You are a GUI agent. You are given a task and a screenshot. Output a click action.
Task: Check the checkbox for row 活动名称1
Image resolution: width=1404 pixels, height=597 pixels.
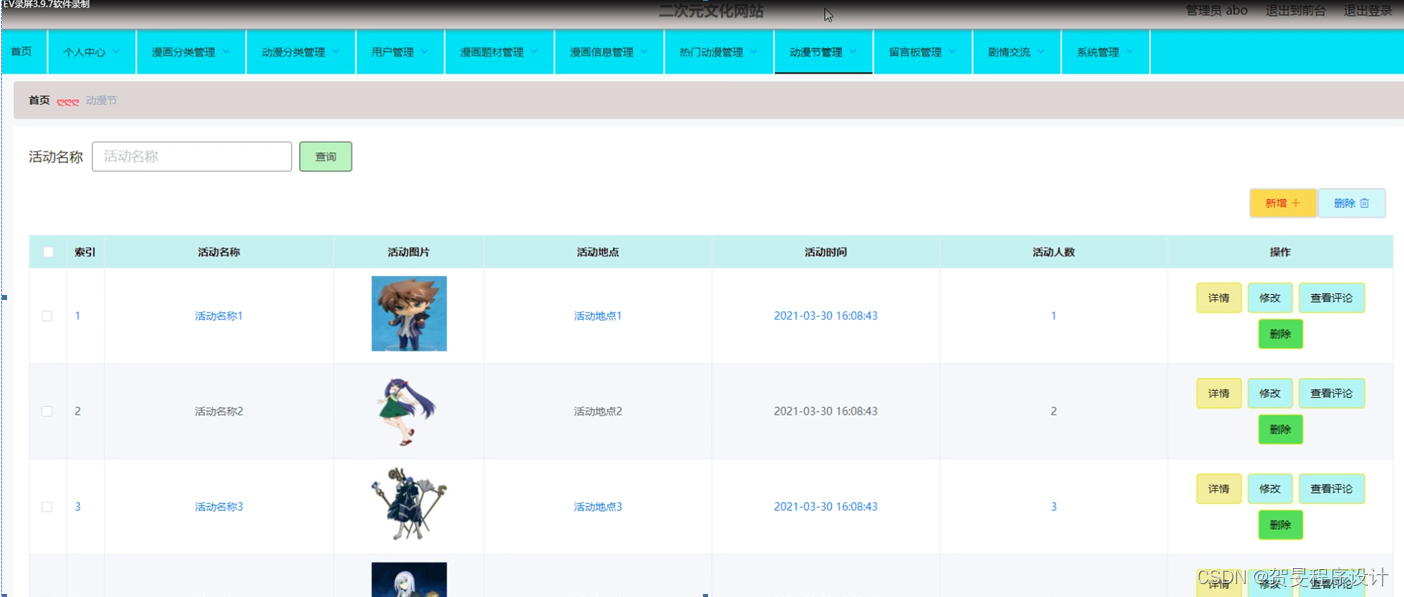[47, 316]
